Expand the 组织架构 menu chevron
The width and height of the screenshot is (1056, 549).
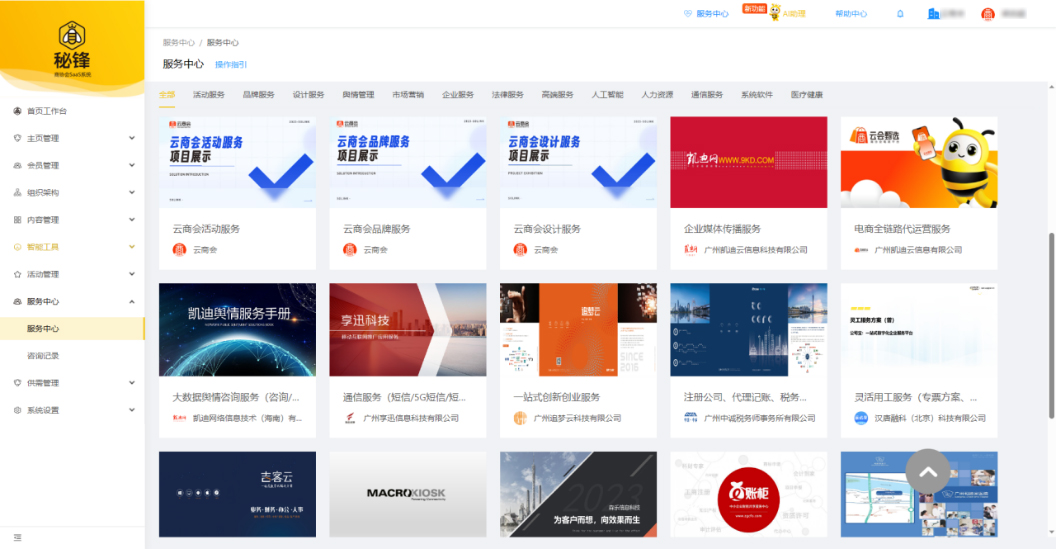click(x=131, y=193)
